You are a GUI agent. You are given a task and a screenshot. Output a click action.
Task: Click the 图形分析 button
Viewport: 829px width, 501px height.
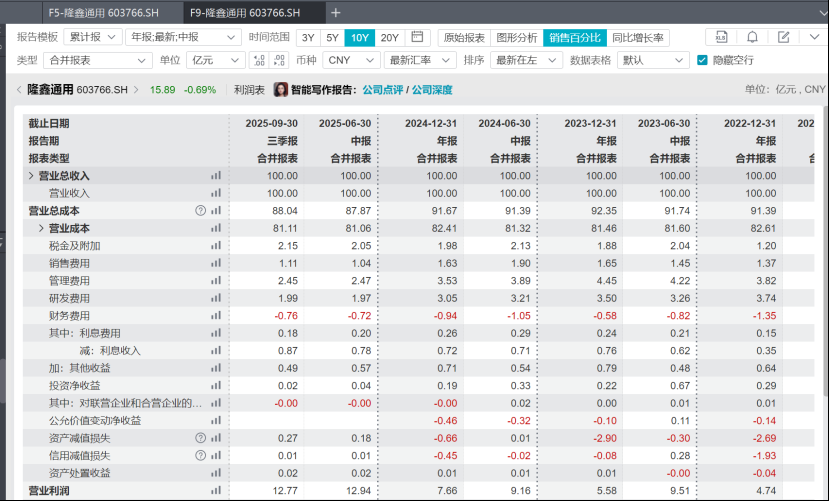click(x=516, y=38)
